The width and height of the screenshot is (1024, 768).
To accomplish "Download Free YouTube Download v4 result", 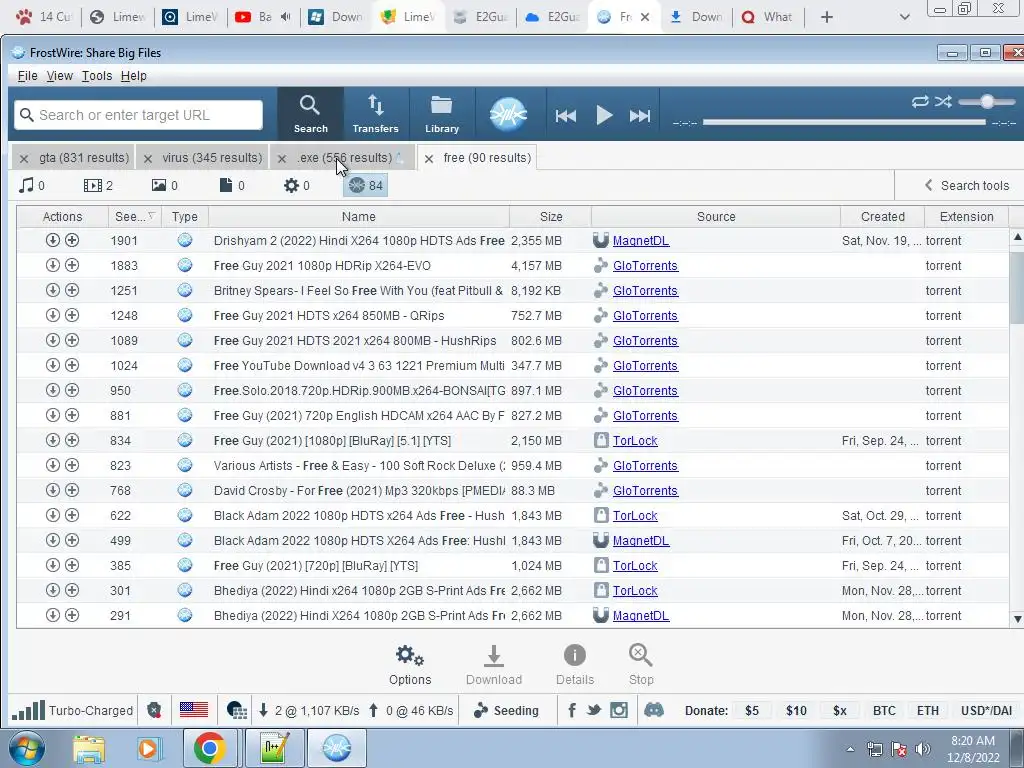I will pyautogui.click(x=52, y=365).
